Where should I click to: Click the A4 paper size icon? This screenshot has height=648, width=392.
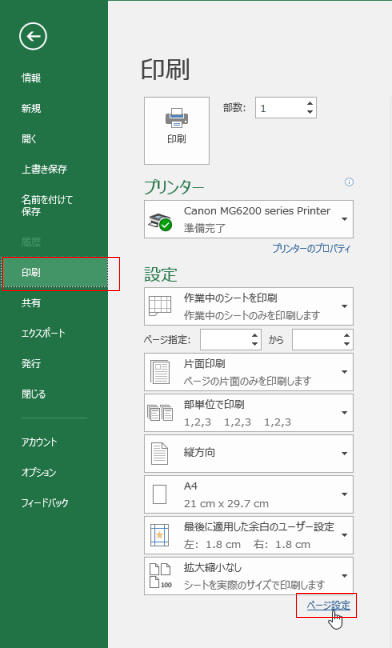point(160,494)
